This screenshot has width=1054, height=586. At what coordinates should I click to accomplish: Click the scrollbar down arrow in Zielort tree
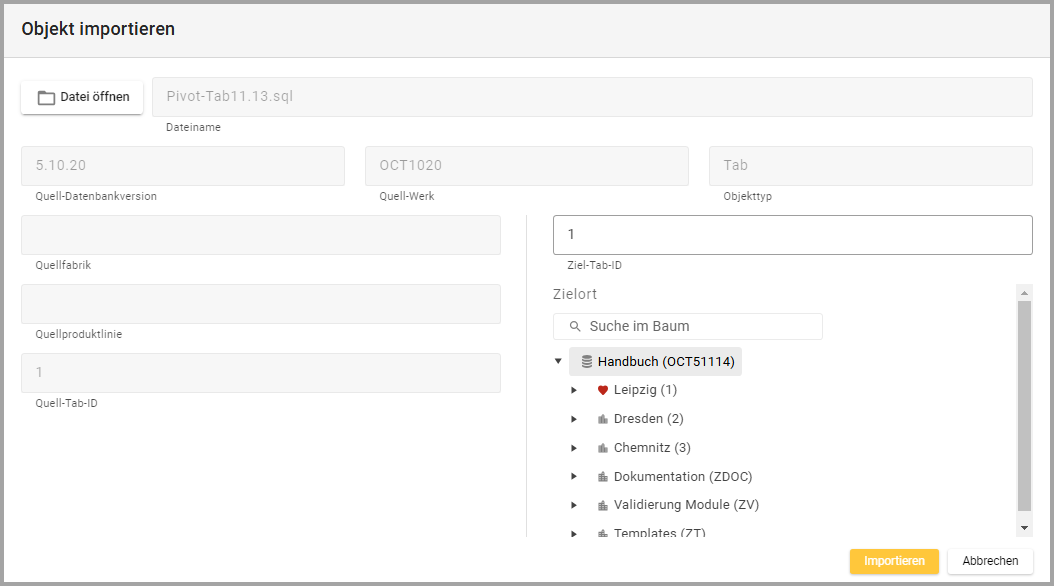click(1024, 527)
